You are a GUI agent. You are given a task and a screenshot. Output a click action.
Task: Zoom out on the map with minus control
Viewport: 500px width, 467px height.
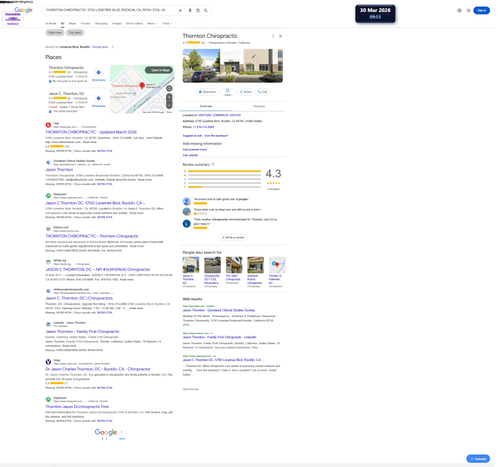tap(169, 105)
